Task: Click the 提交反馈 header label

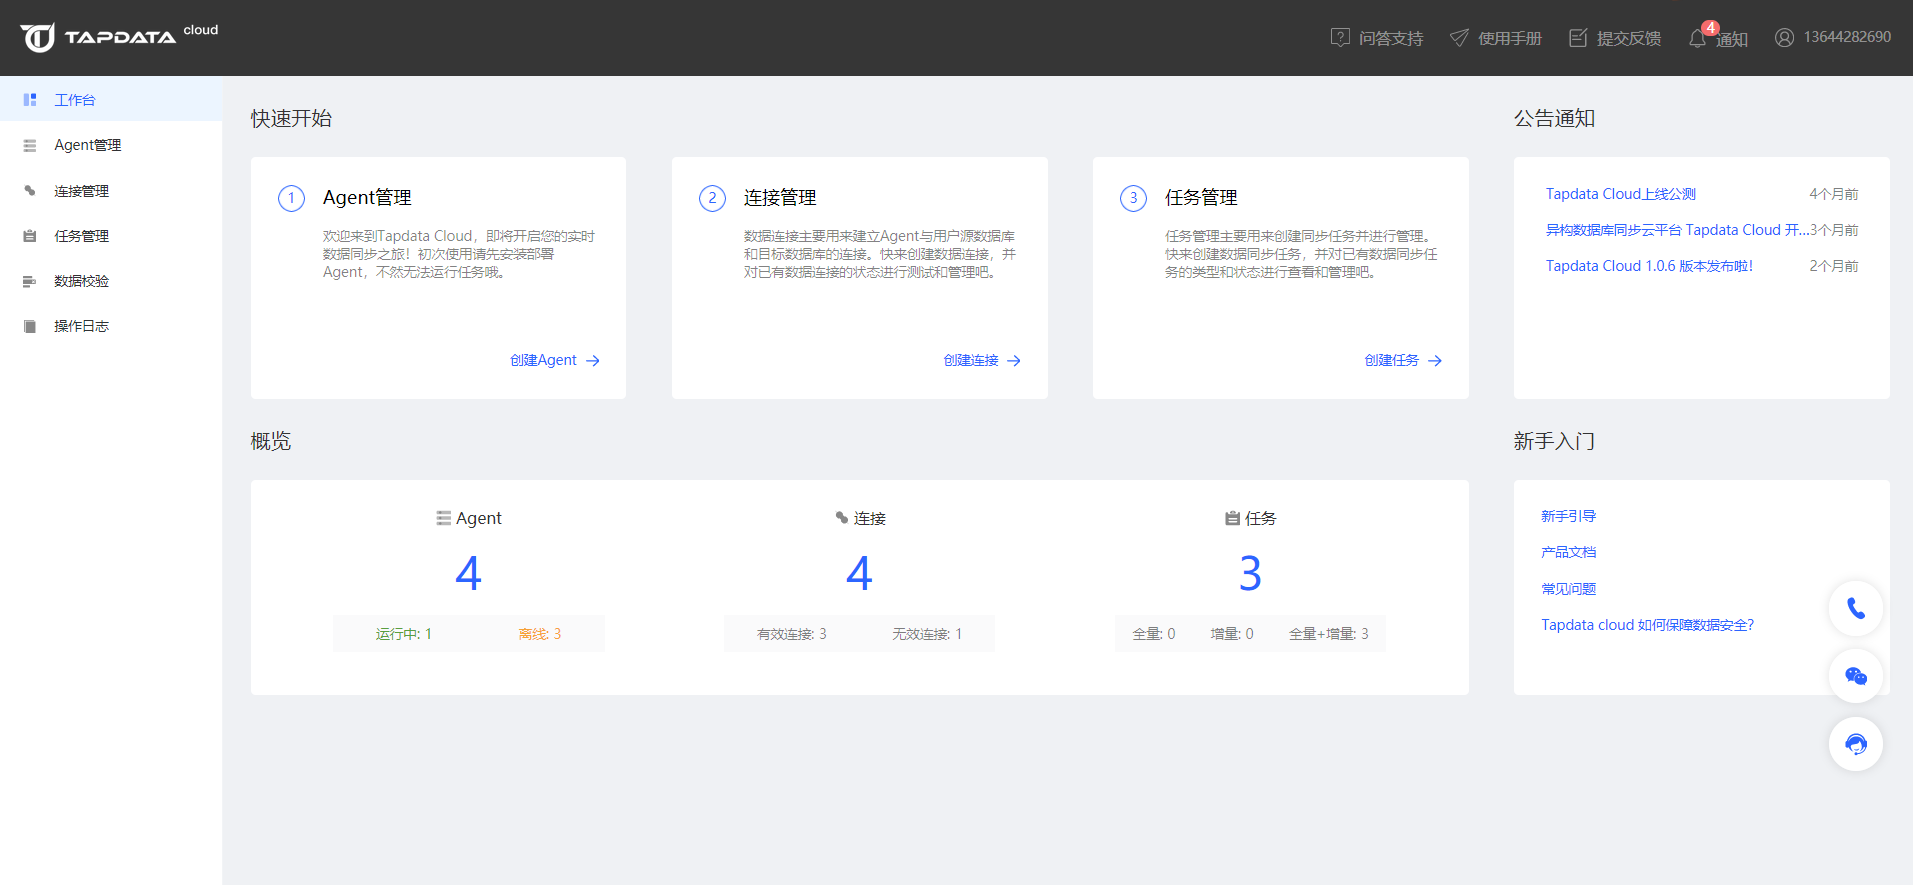Action: [x=1629, y=38]
